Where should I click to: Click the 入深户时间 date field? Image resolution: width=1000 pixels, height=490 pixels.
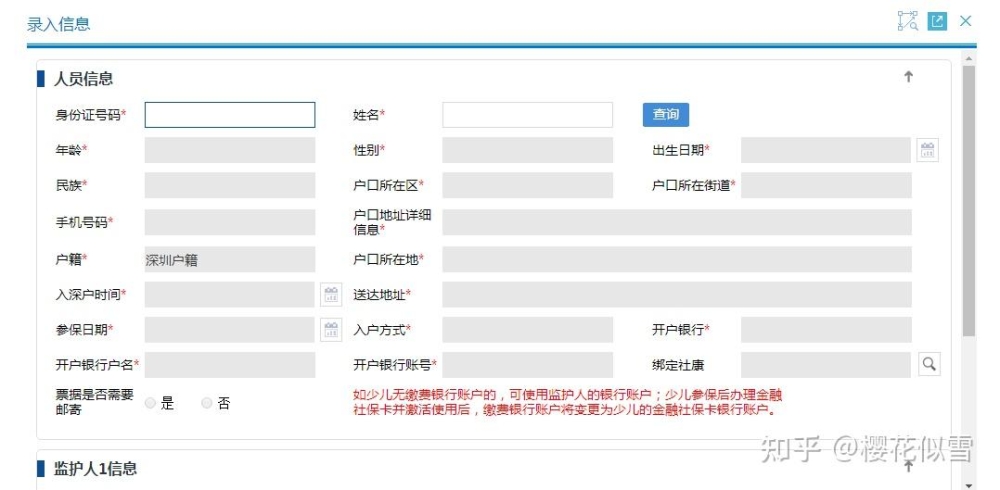pos(230,295)
